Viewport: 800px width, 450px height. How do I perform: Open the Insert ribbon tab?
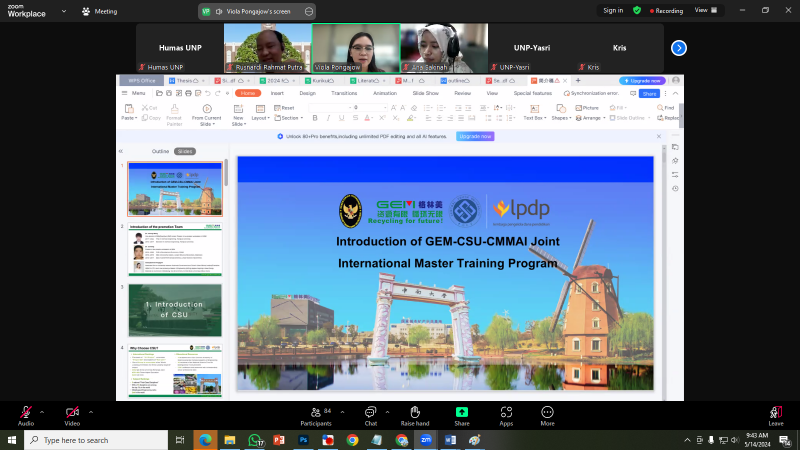(x=277, y=93)
